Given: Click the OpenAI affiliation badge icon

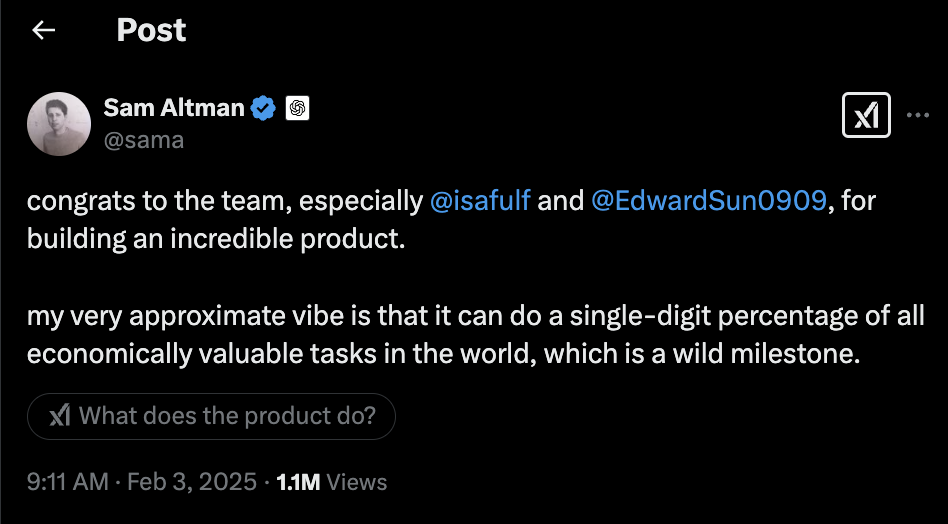Looking at the screenshot, I should point(297,108).
